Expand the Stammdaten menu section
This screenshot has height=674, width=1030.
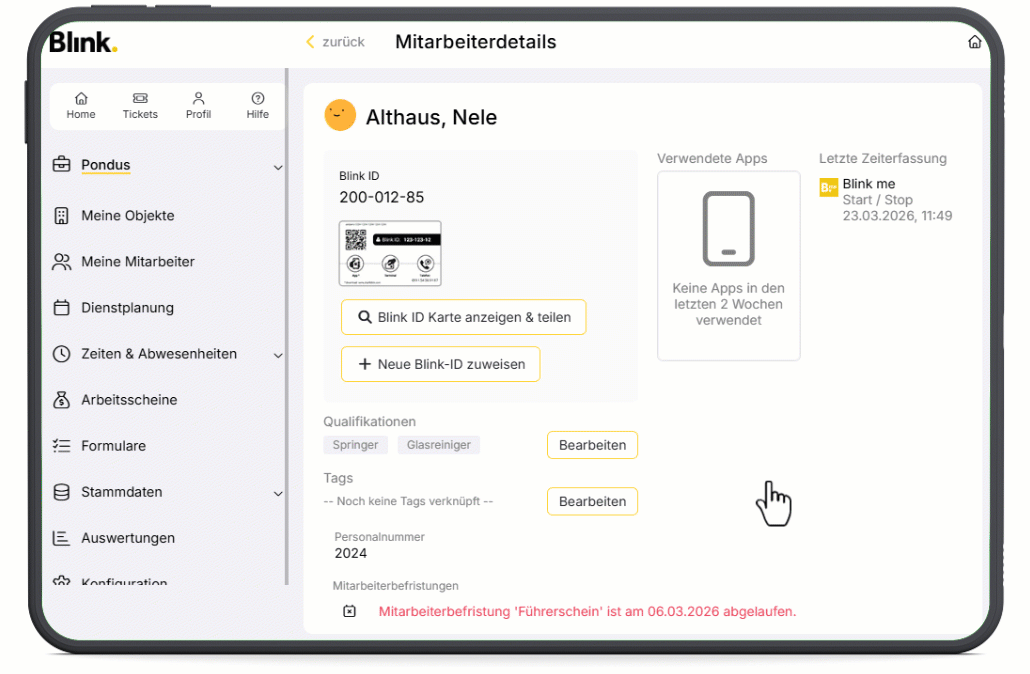click(x=278, y=493)
